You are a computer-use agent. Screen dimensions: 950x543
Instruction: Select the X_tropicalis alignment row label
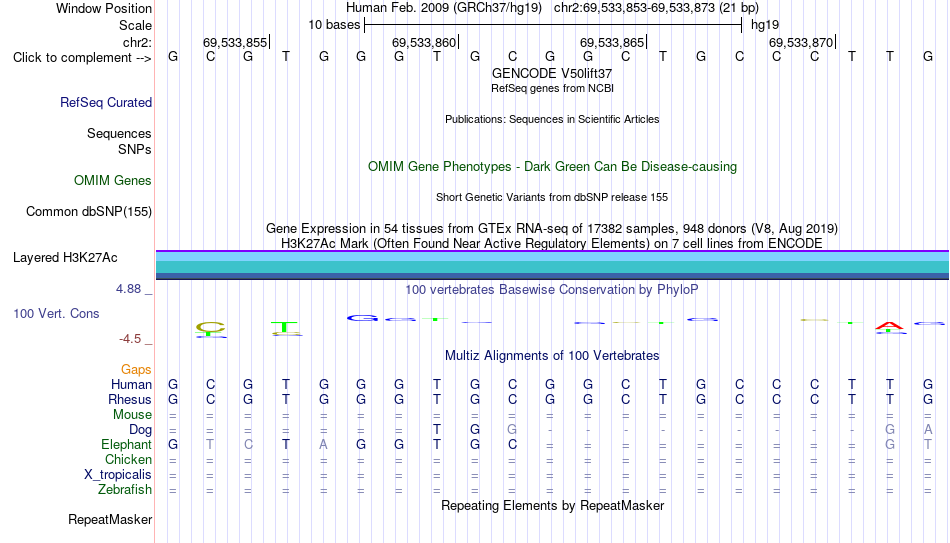[x=118, y=475]
